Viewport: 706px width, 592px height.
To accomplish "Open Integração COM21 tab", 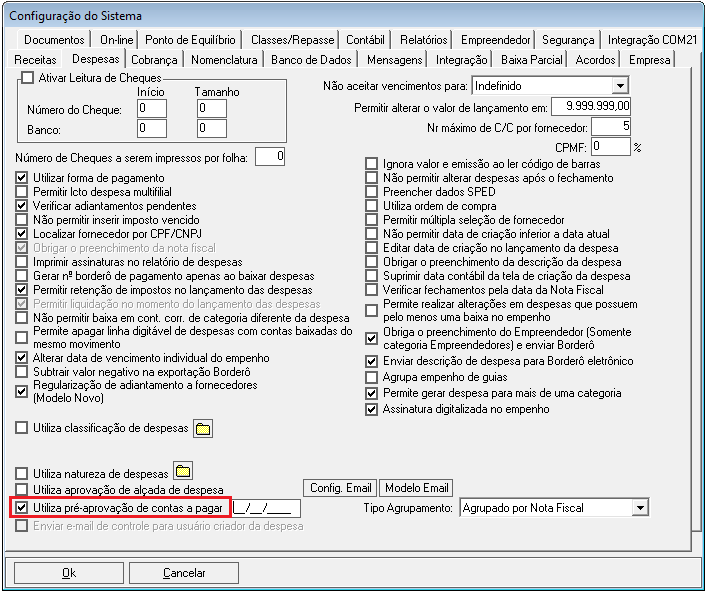I will 652,40.
